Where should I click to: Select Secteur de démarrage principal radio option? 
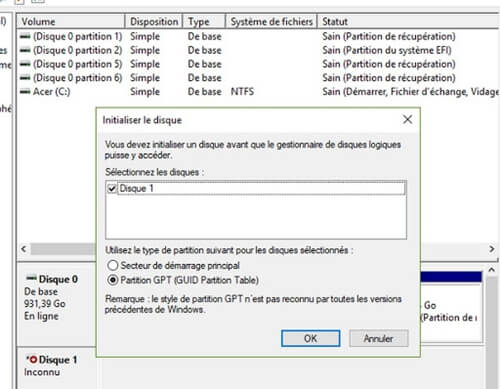113,265
